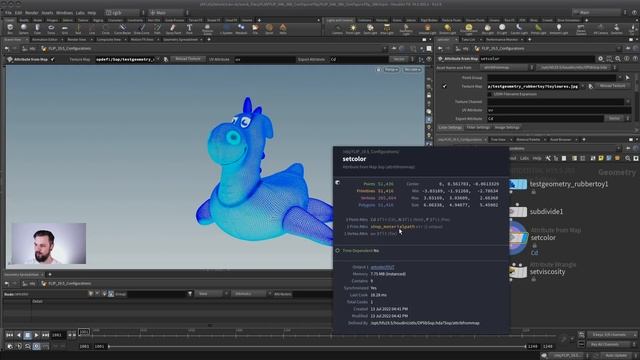Image resolution: width=640 pixels, height=360 pixels.
Task: Open Point Group dropdown arrow in parameters
Action: tap(620, 78)
